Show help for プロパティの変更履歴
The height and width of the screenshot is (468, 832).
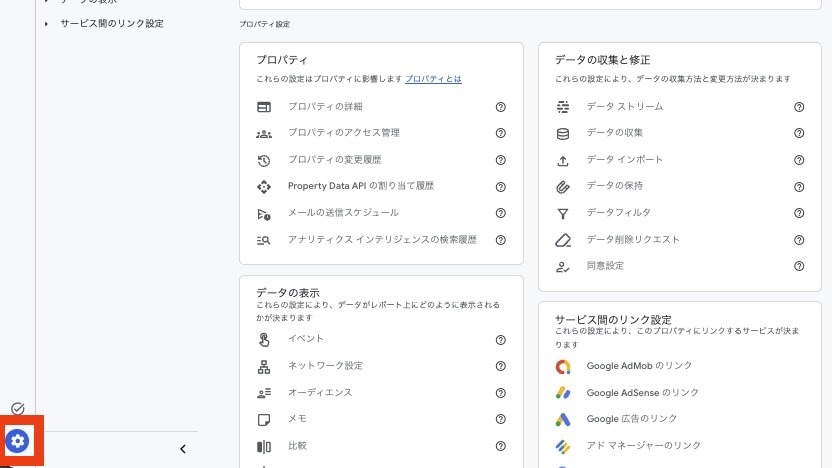tap(500, 160)
